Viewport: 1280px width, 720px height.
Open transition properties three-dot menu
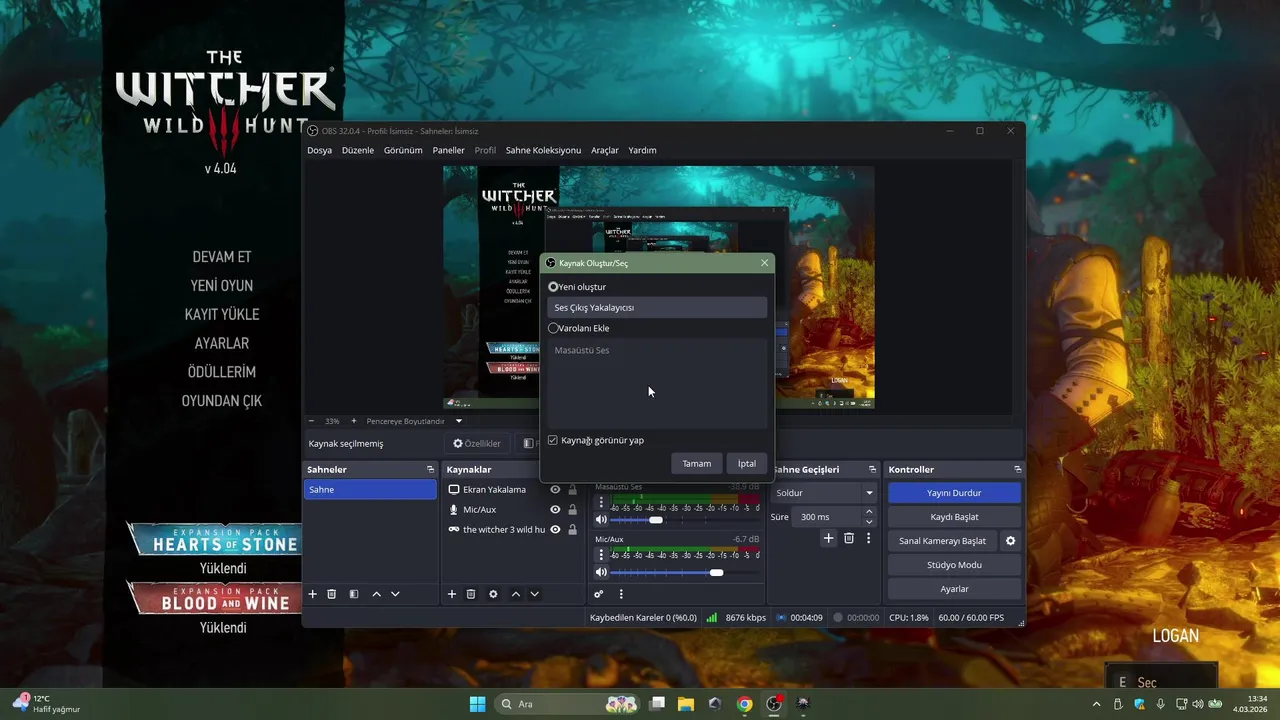point(868,538)
